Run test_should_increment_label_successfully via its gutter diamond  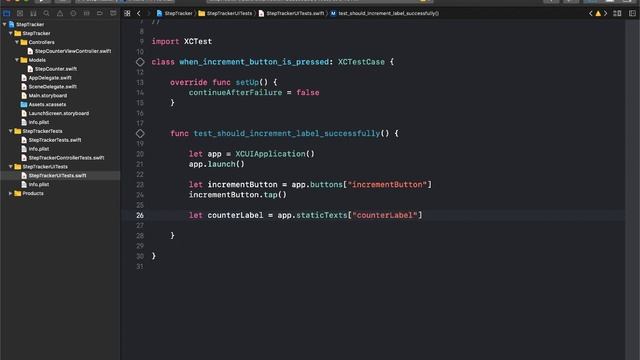140,133
